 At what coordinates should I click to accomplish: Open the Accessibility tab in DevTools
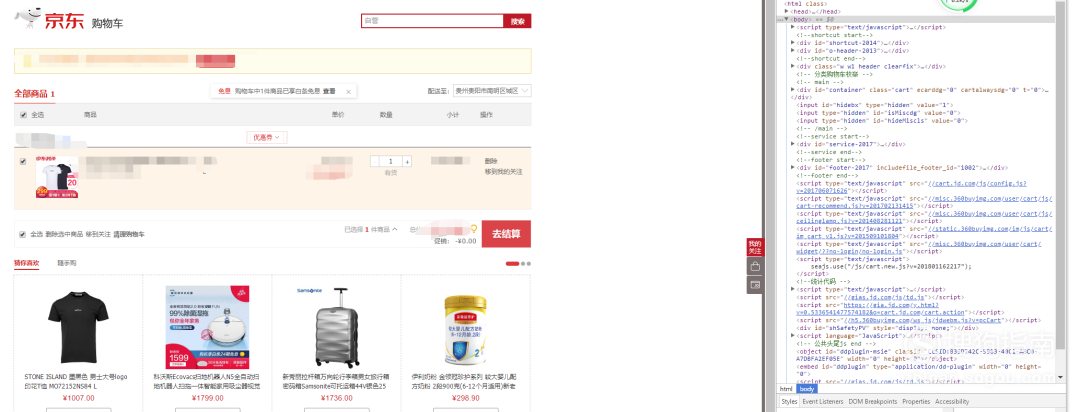coord(952,402)
